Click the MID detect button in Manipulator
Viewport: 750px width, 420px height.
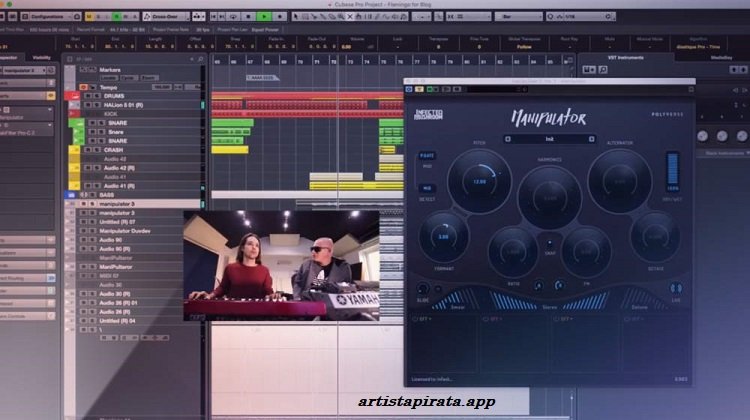427,188
